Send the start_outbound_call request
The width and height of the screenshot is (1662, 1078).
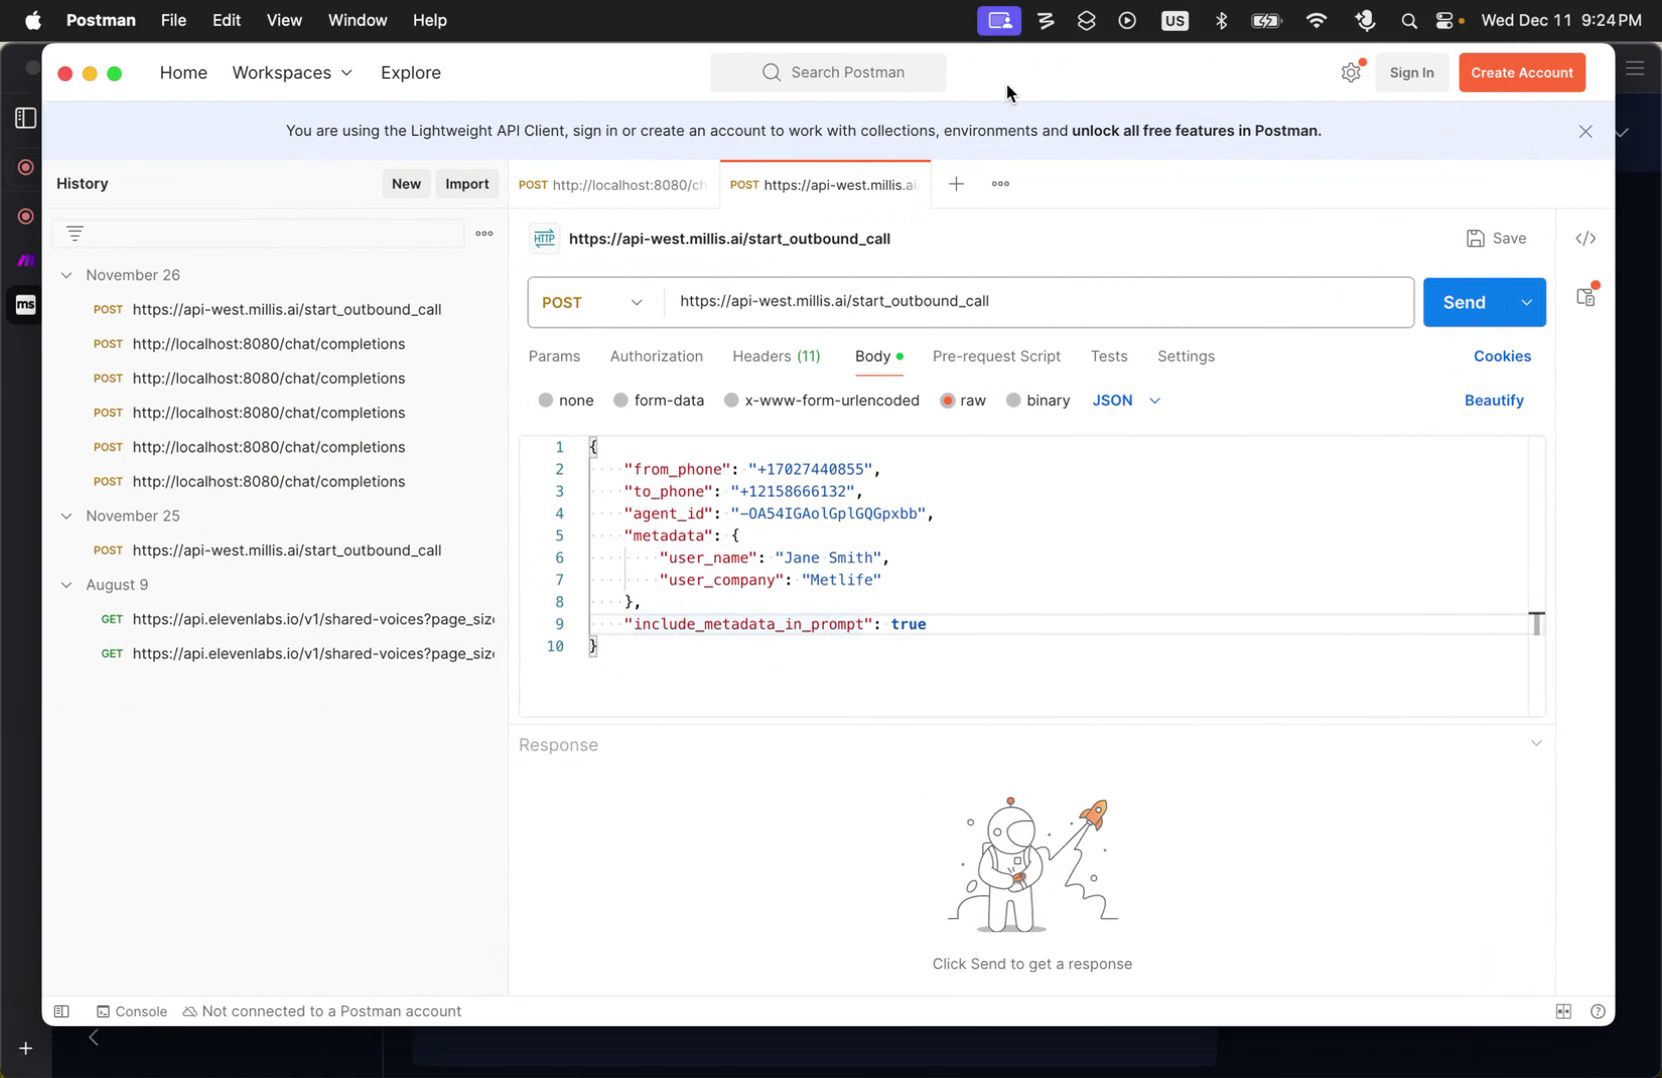tap(1463, 302)
